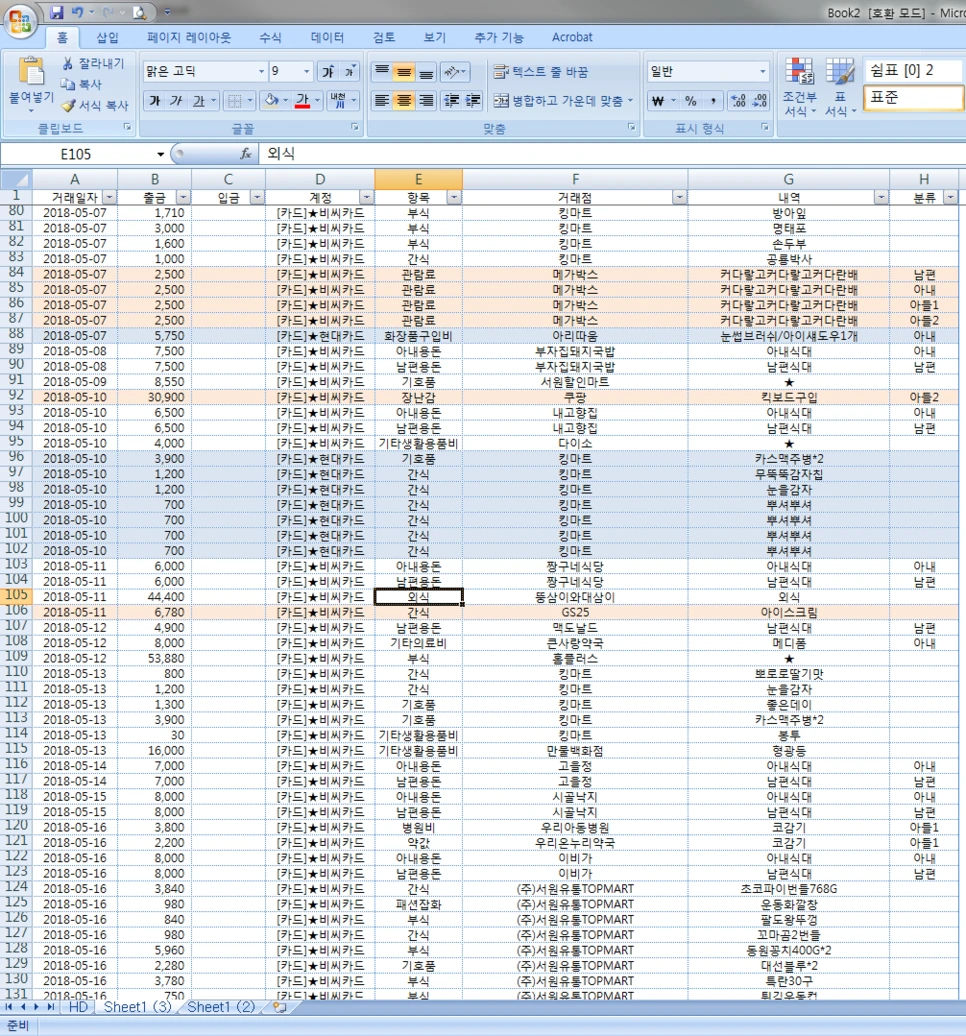Switch to the 수식 ribbon tab
This screenshot has height=1036, width=966.
tap(270, 38)
